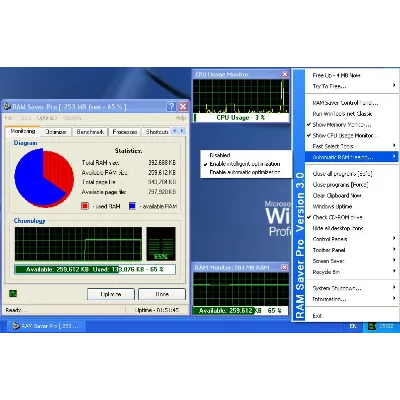Viewport: 400px width, 400px height.
Task: Click the RAM usage pie chart
Action: 44,178
